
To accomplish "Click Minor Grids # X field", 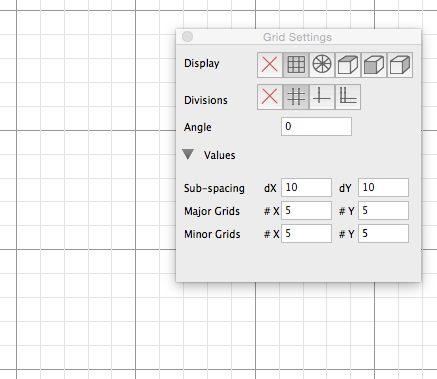I will point(306,233).
